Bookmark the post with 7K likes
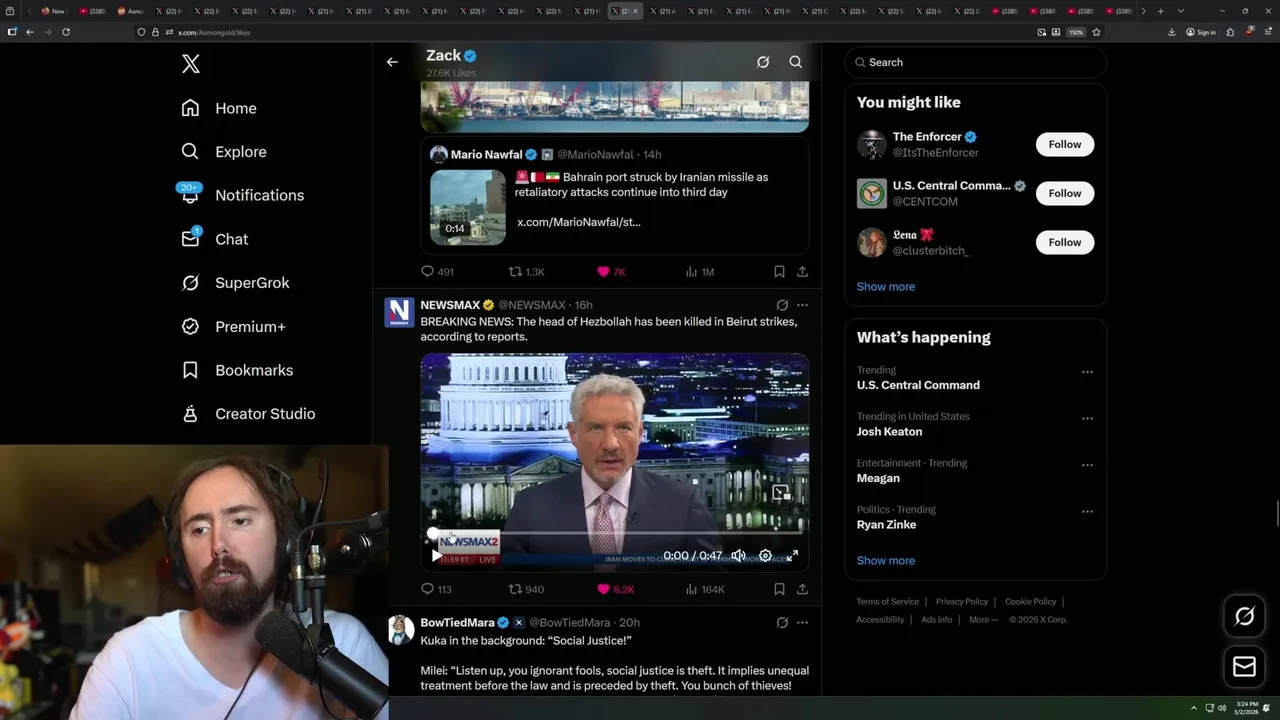The image size is (1280, 720). tap(779, 272)
